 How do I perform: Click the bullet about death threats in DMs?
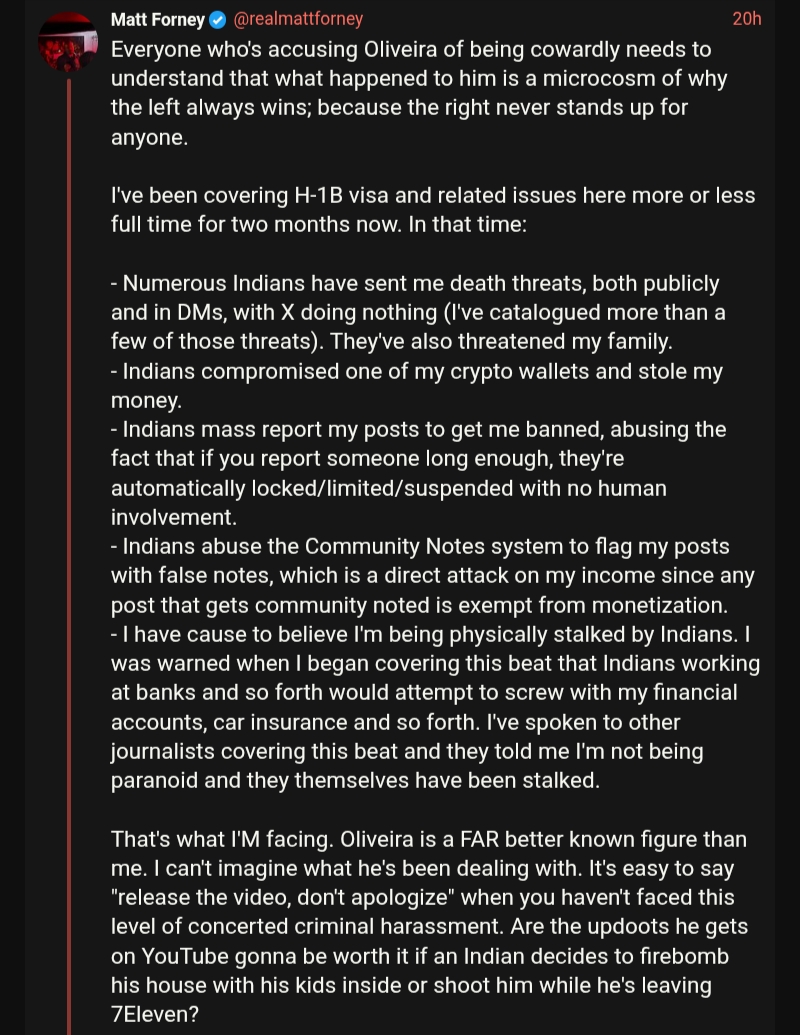pyautogui.click(x=418, y=312)
